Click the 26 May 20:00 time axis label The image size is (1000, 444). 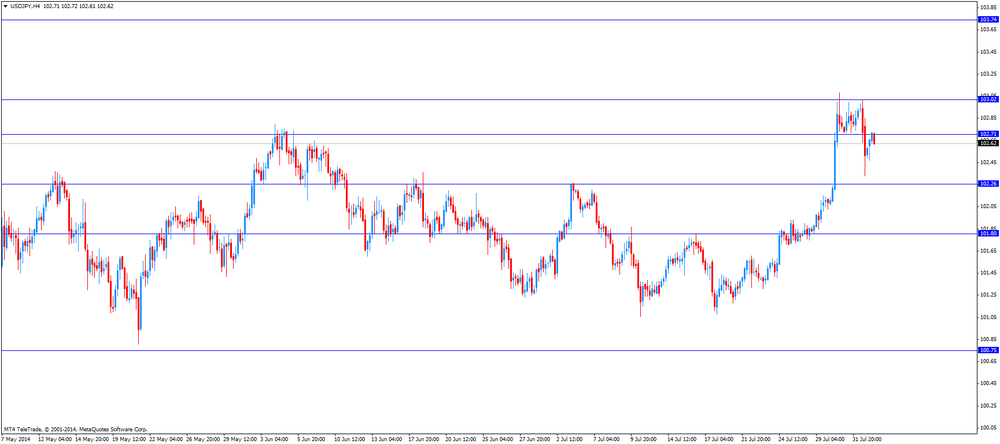[x=203, y=440]
